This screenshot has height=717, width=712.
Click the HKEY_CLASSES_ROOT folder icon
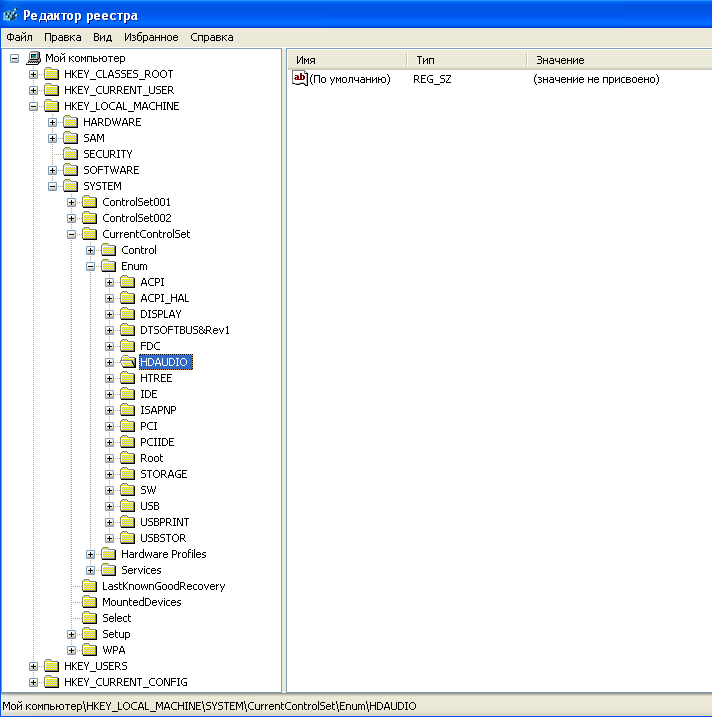[52, 74]
